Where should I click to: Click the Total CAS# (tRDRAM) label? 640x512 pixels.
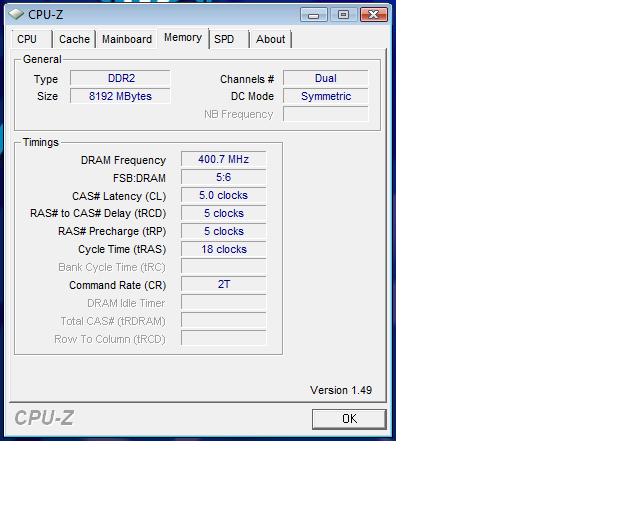click(113, 321)
